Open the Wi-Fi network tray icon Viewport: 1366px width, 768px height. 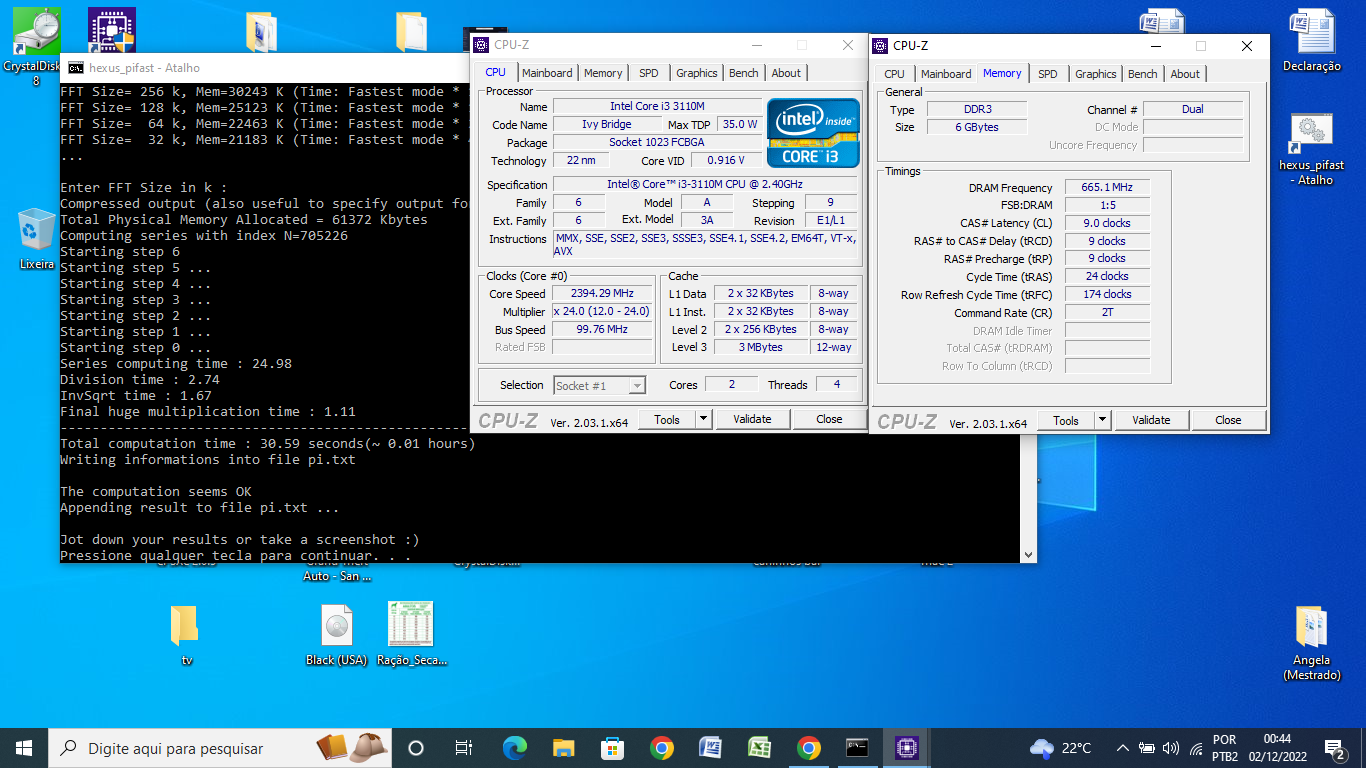click(1196, 748)
